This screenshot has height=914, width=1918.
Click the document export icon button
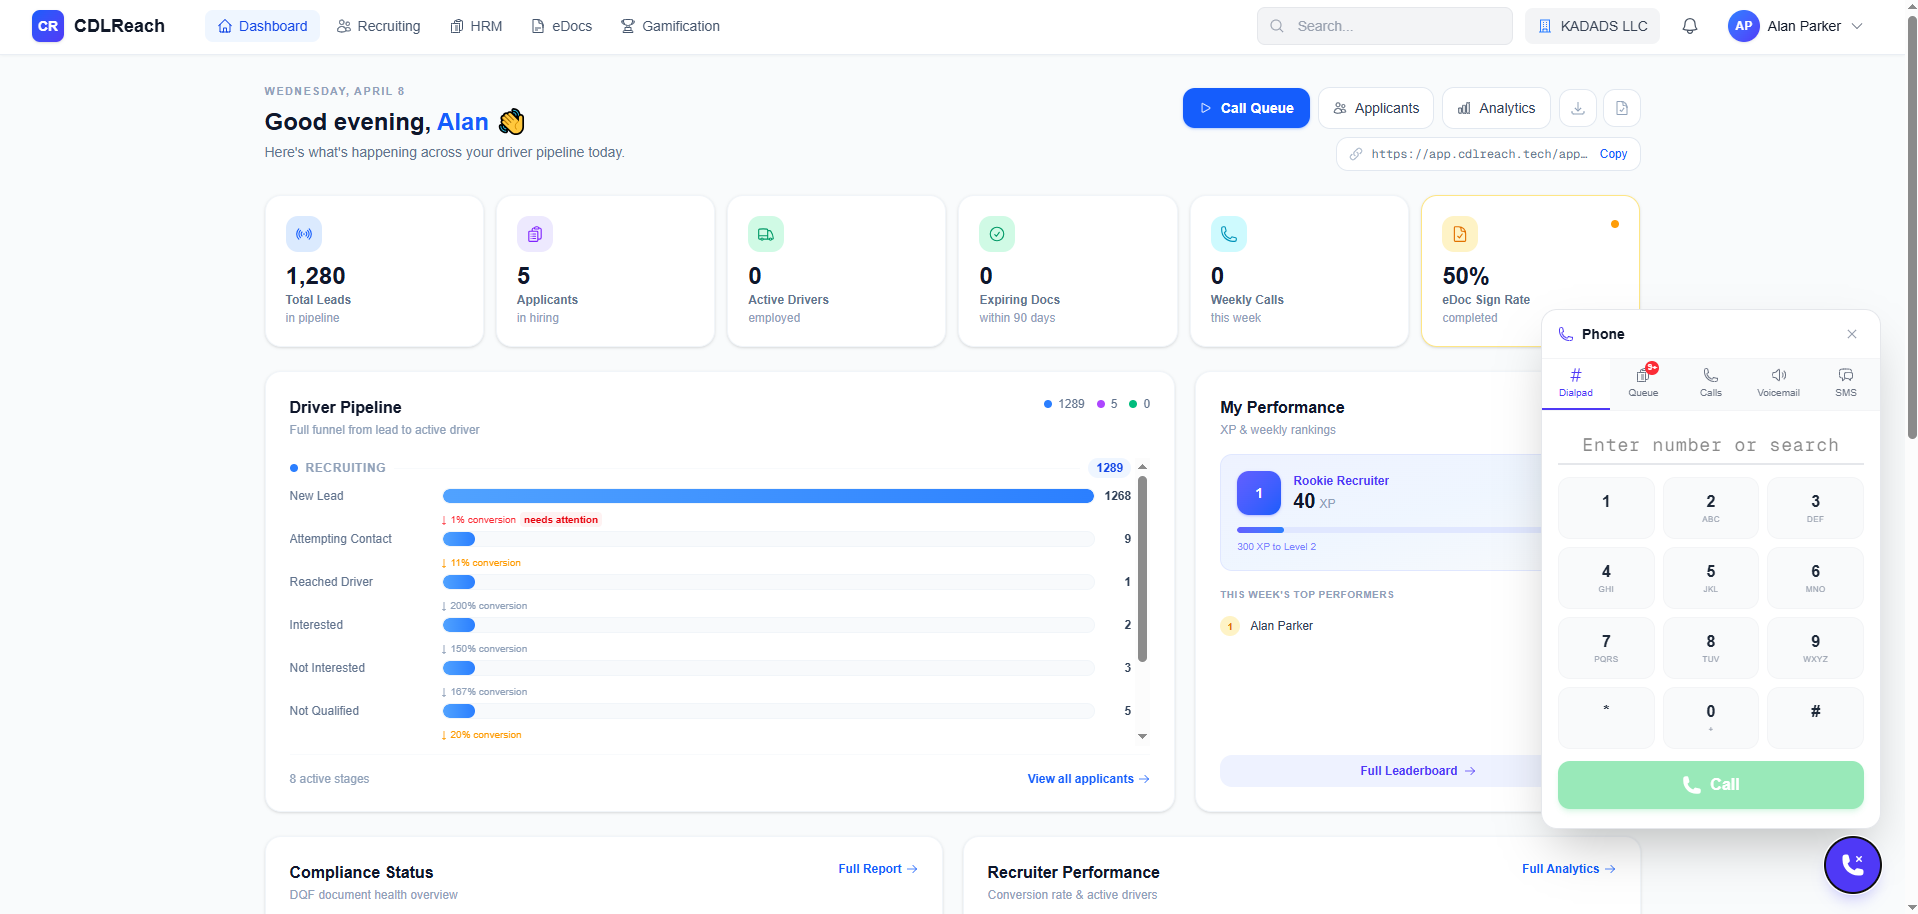[x=1622, y=108]
